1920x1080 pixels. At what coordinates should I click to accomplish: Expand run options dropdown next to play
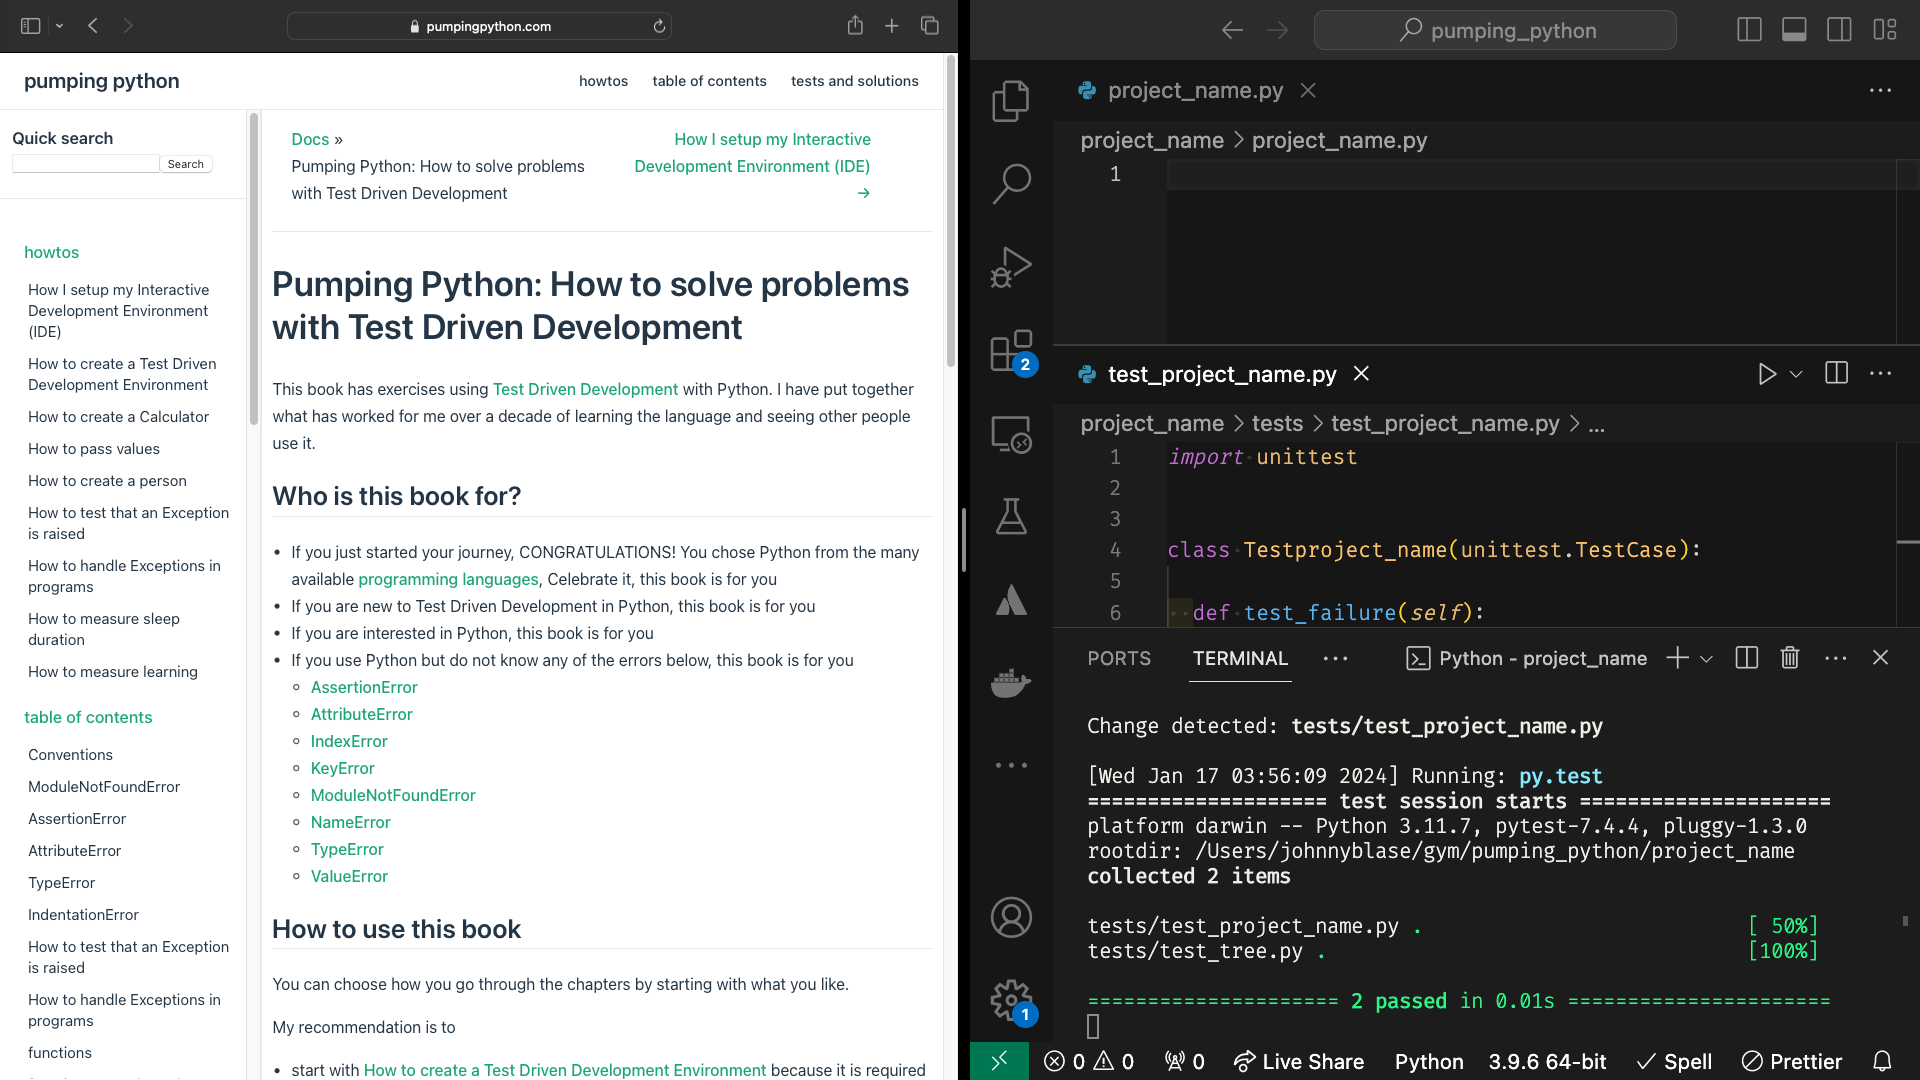point(1796,374)
